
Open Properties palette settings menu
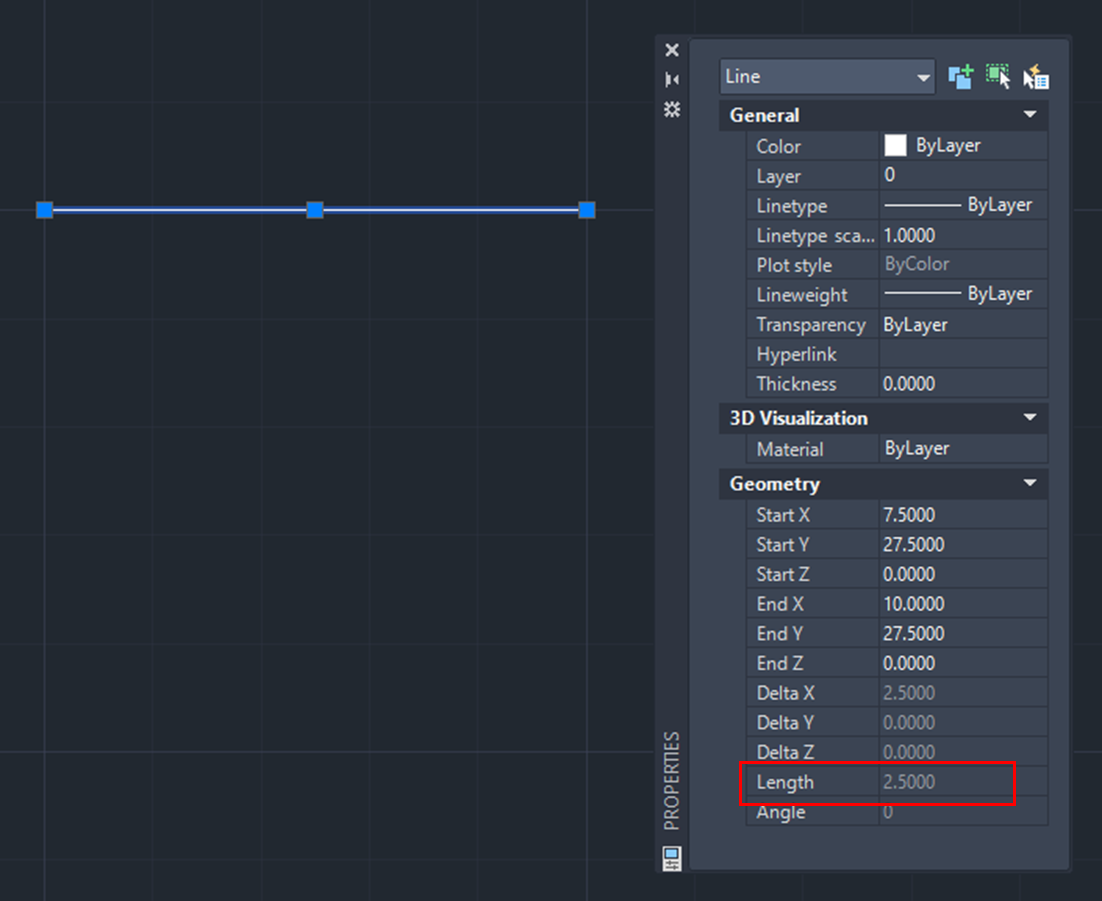(x=672, y=110)
